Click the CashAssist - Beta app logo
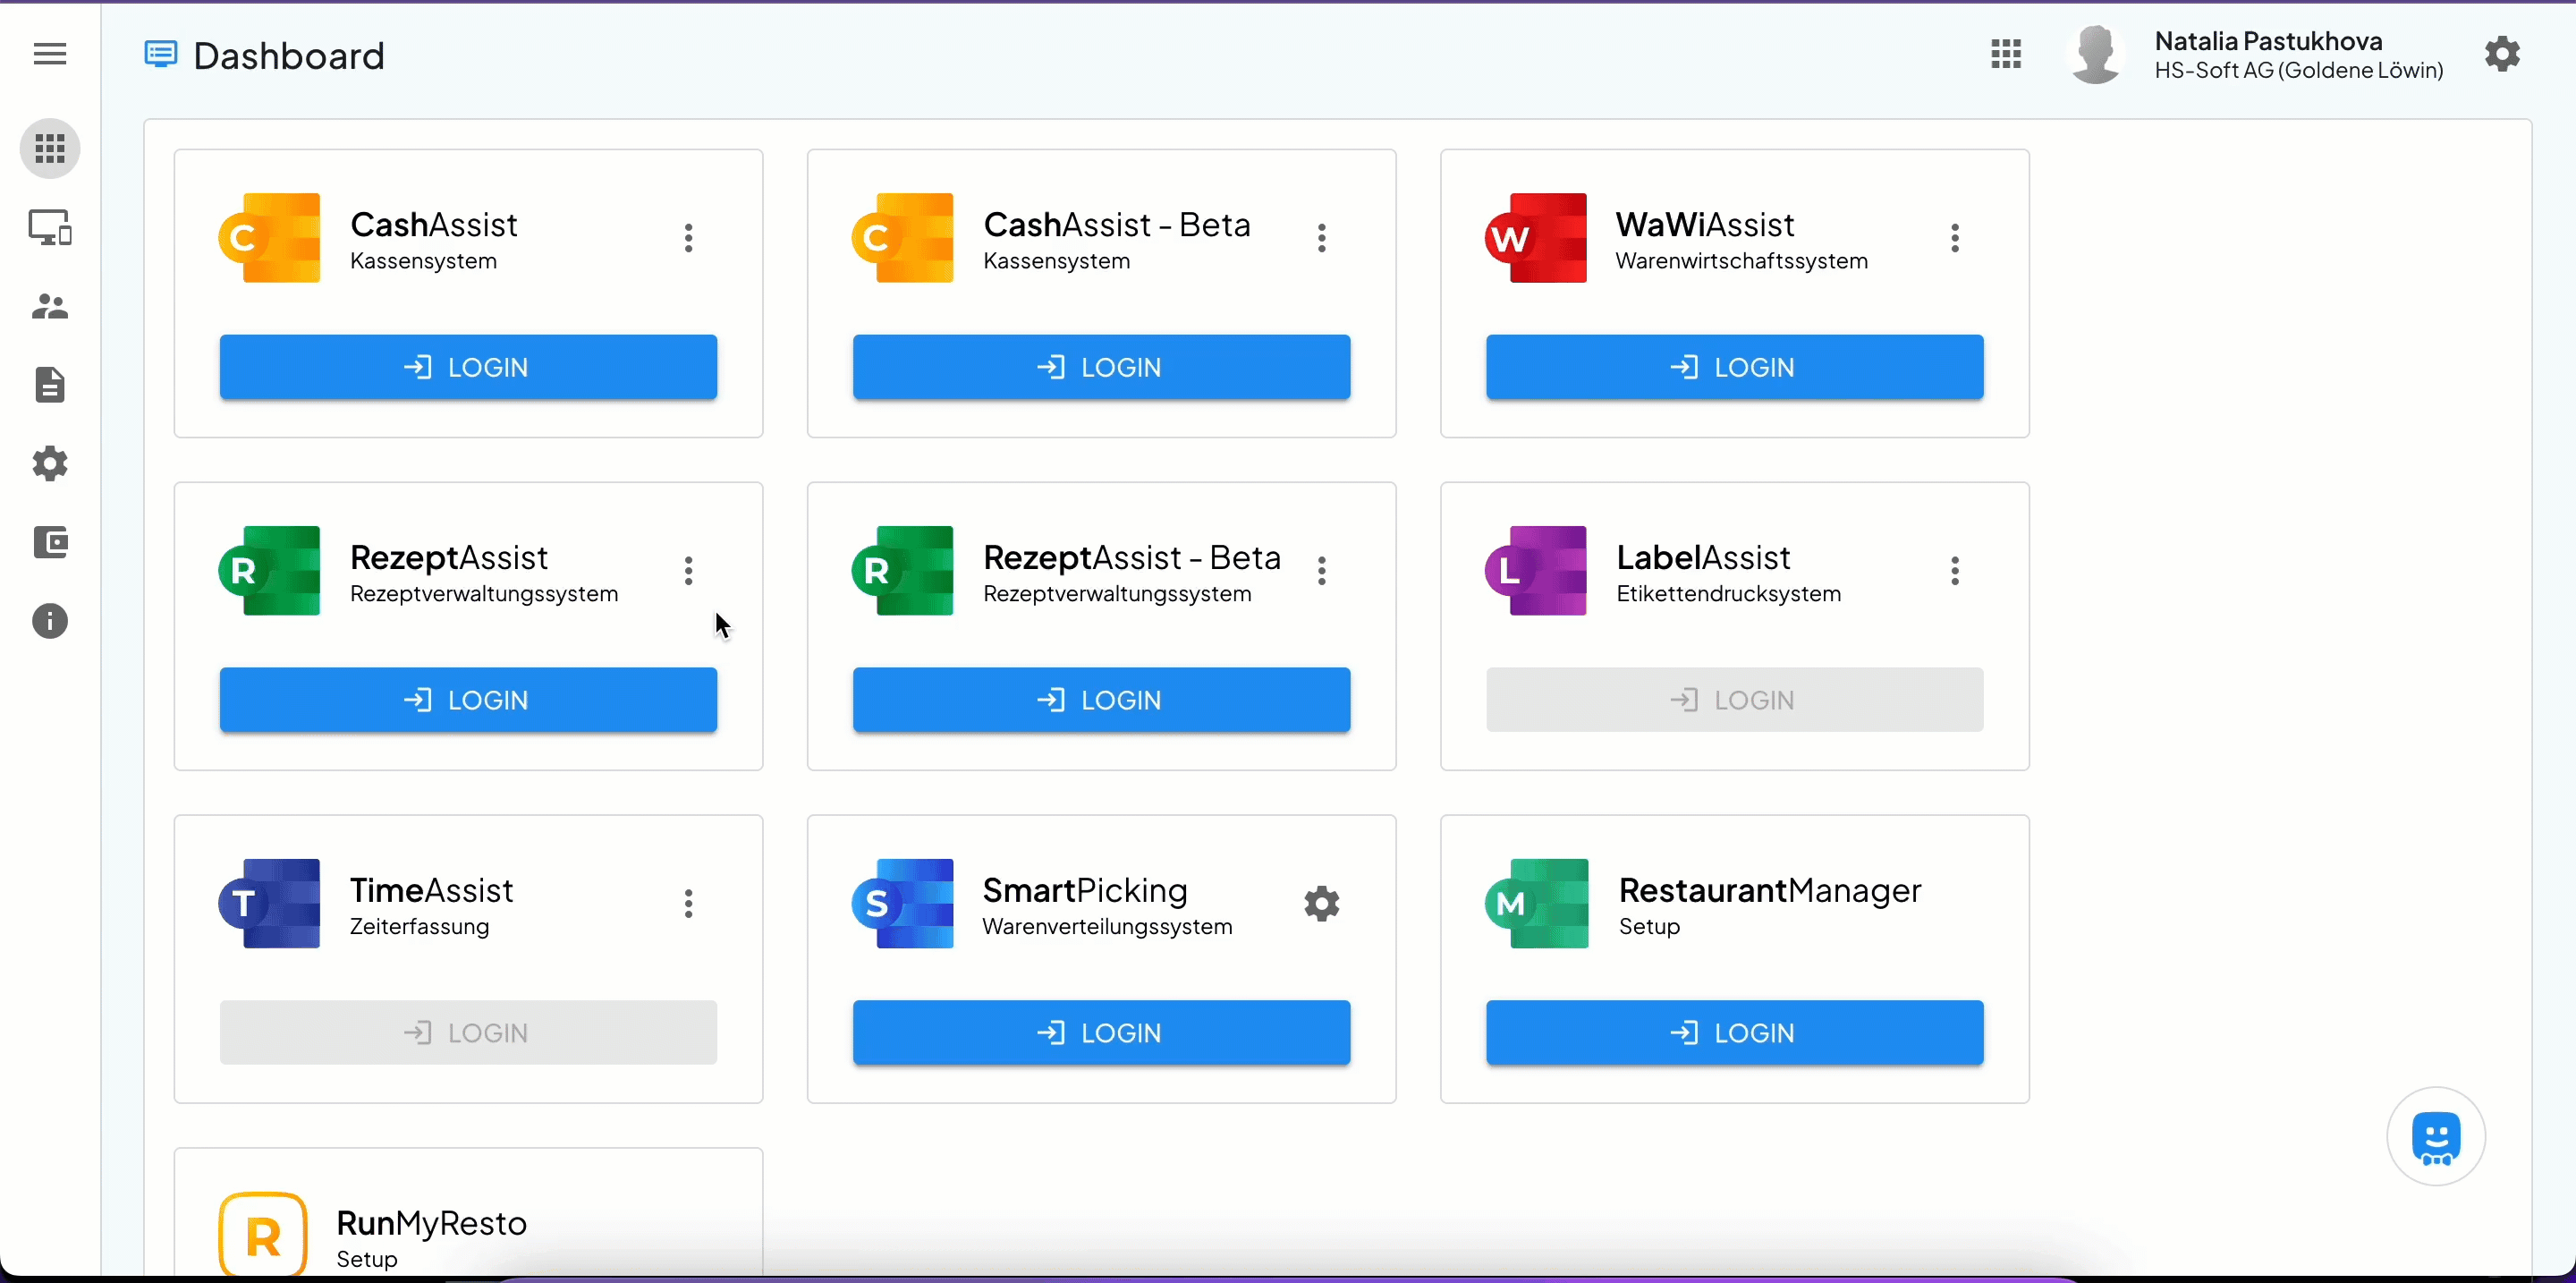 coord(903,238)
